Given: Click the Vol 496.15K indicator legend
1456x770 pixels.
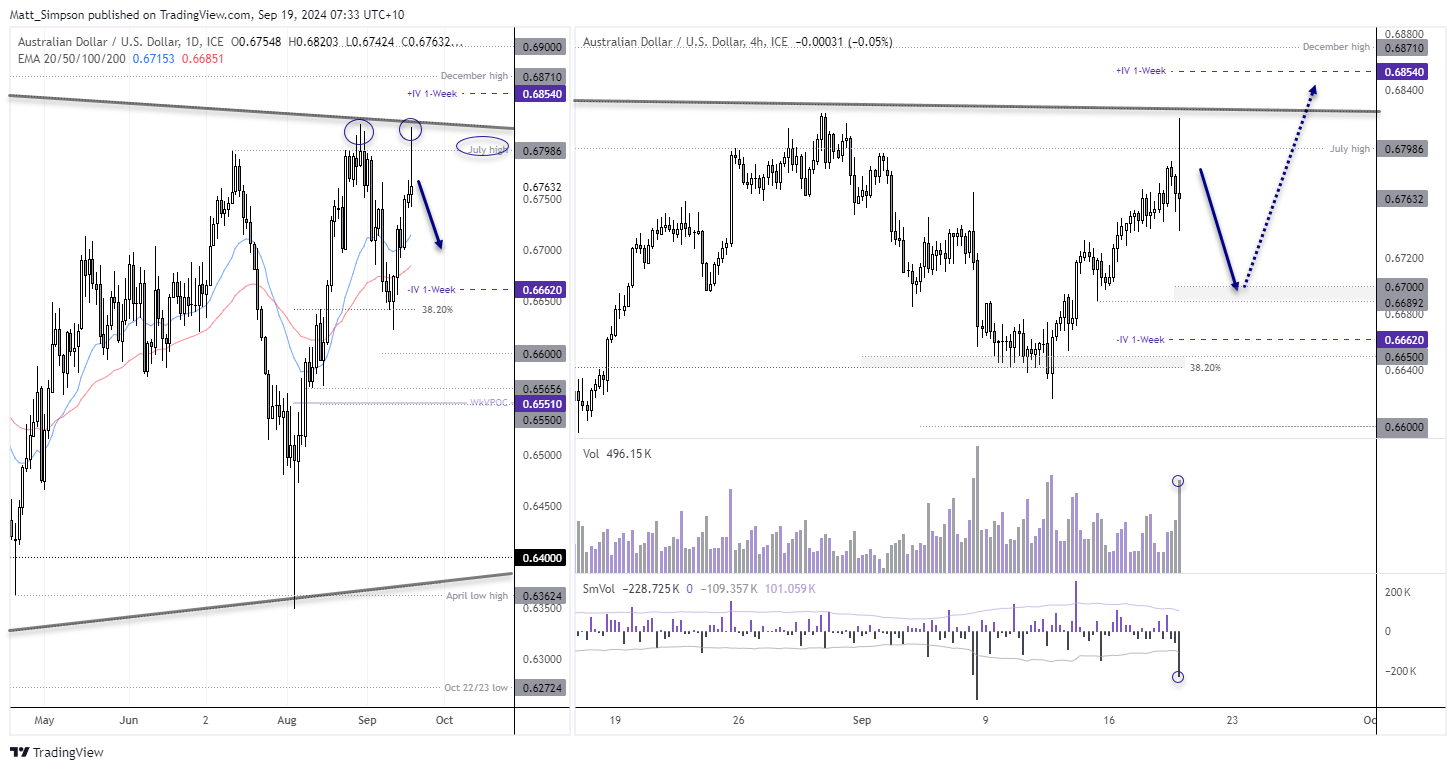Looking at the screenshot, I should pos(617,454).
